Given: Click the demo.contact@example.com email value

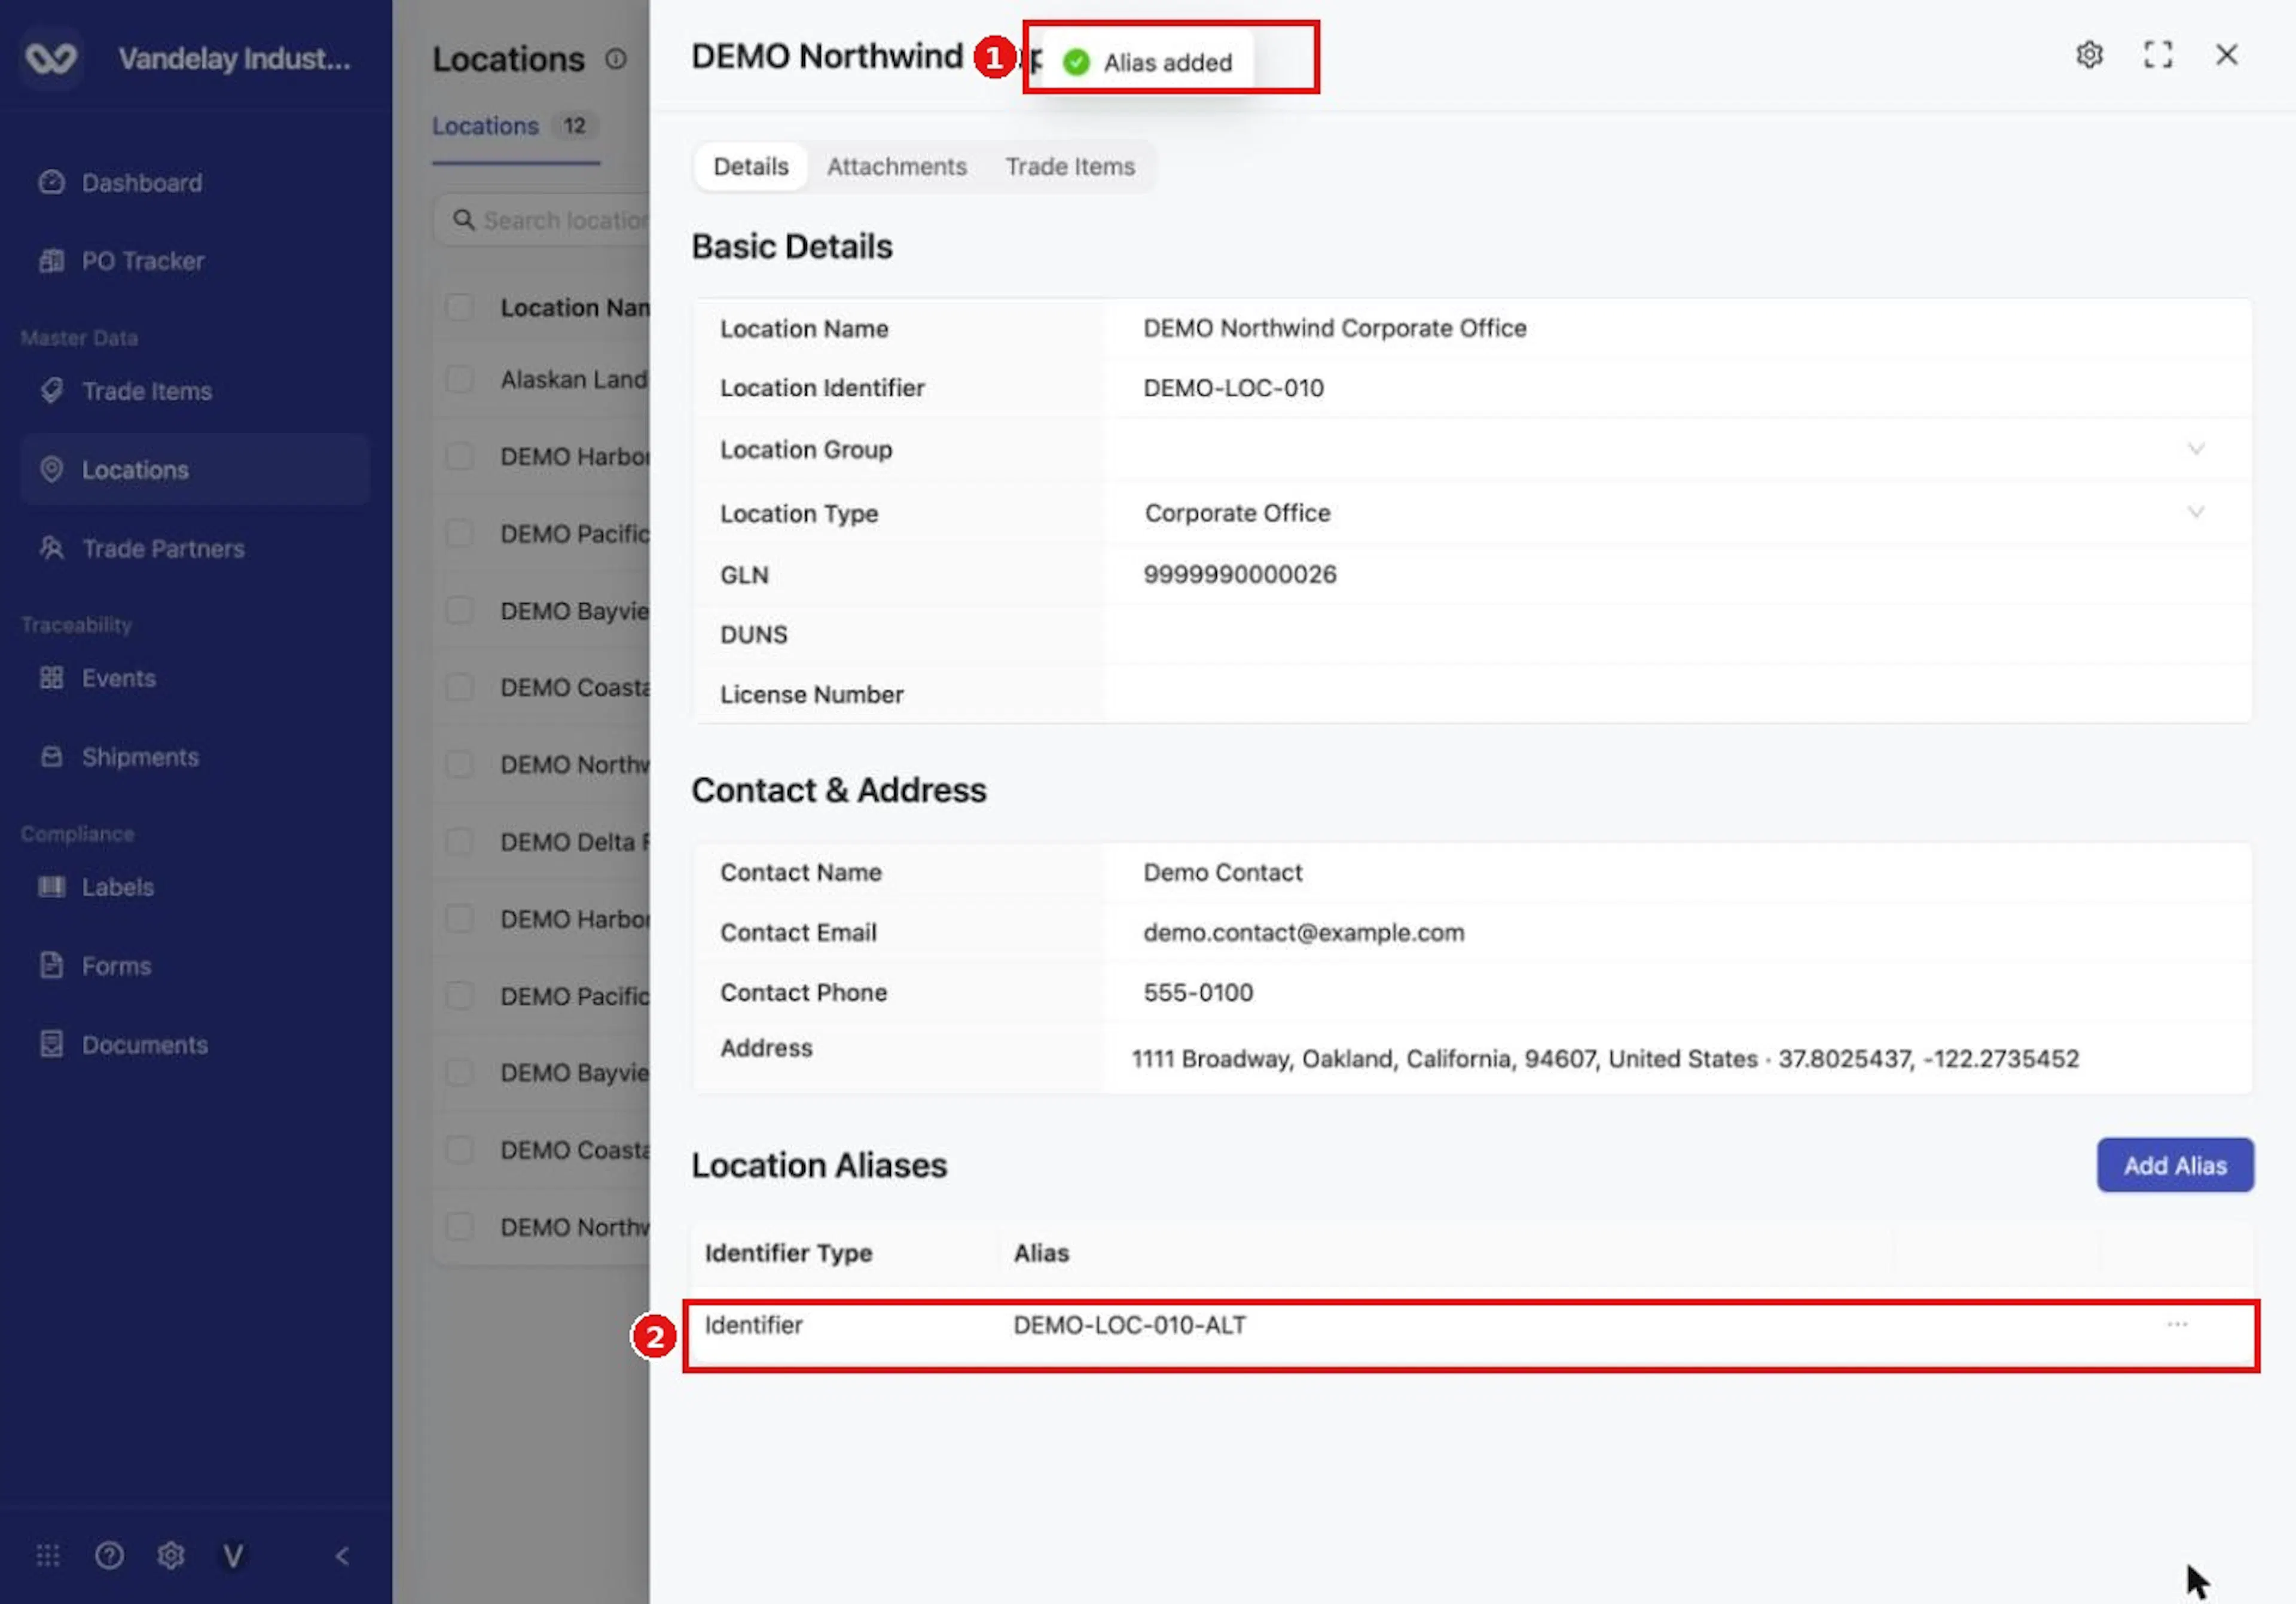Looking at the screenshot, I should (1303, 933).
